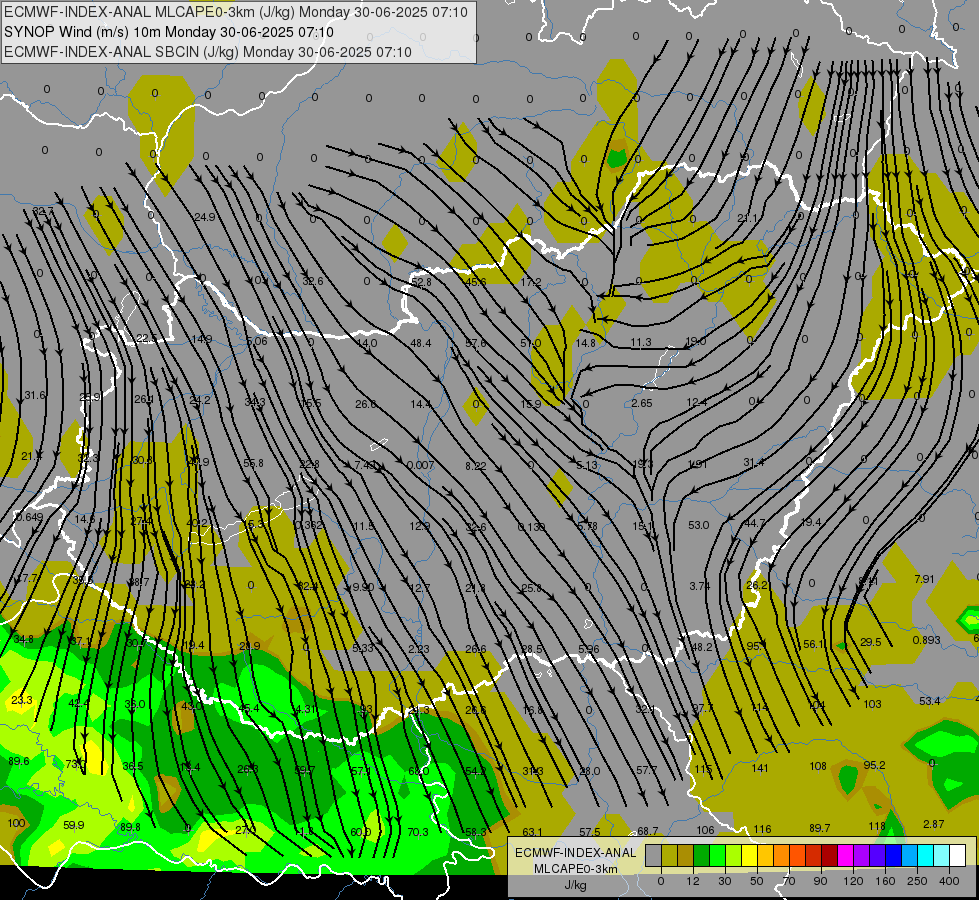Select the 'MLCAPE0-3km' label in the legend
Viewport: 979px width, 900px height.
[x=575, y=869]
